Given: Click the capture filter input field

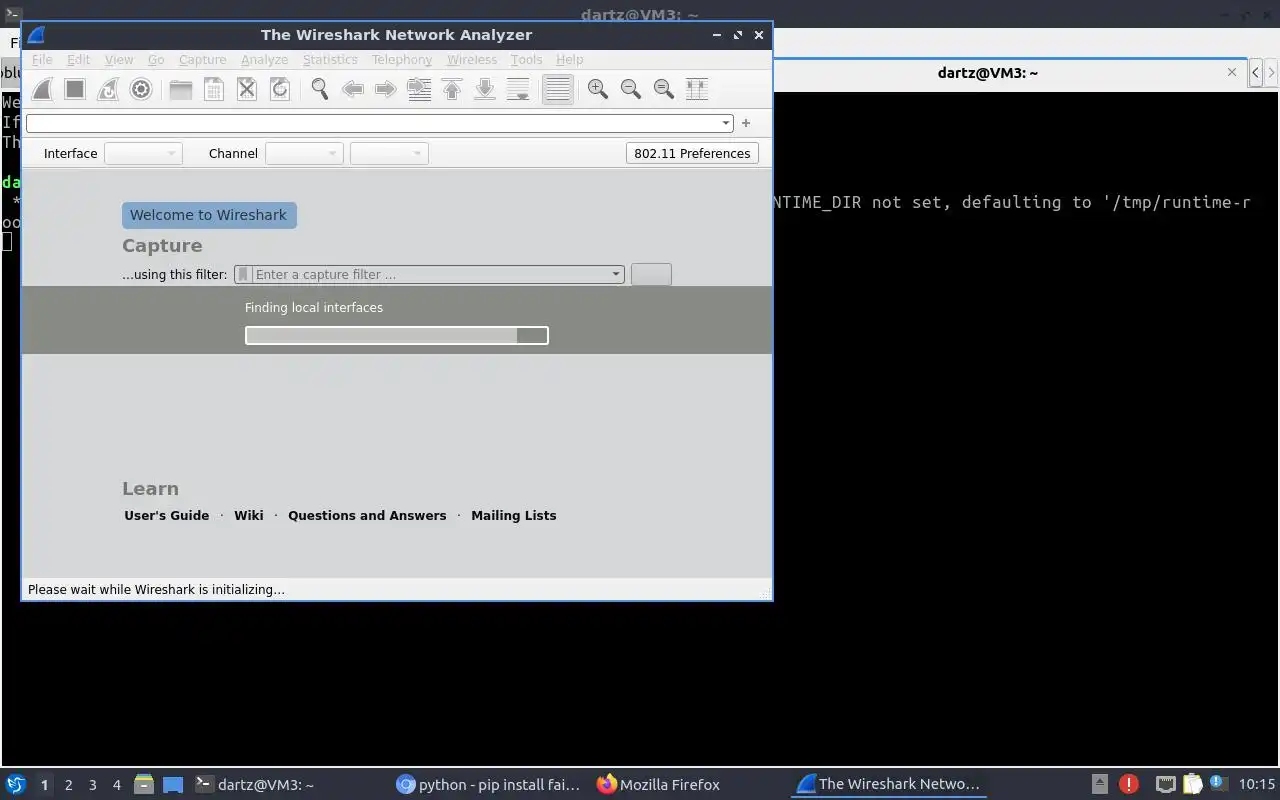Looking at the screenshot, I should (x=430, y=274).
